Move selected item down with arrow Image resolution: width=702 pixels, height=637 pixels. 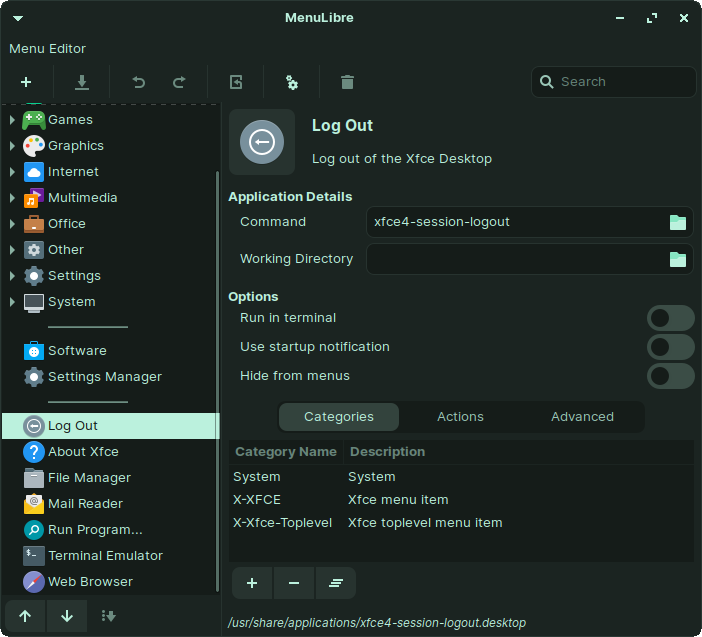coord(67,616)
